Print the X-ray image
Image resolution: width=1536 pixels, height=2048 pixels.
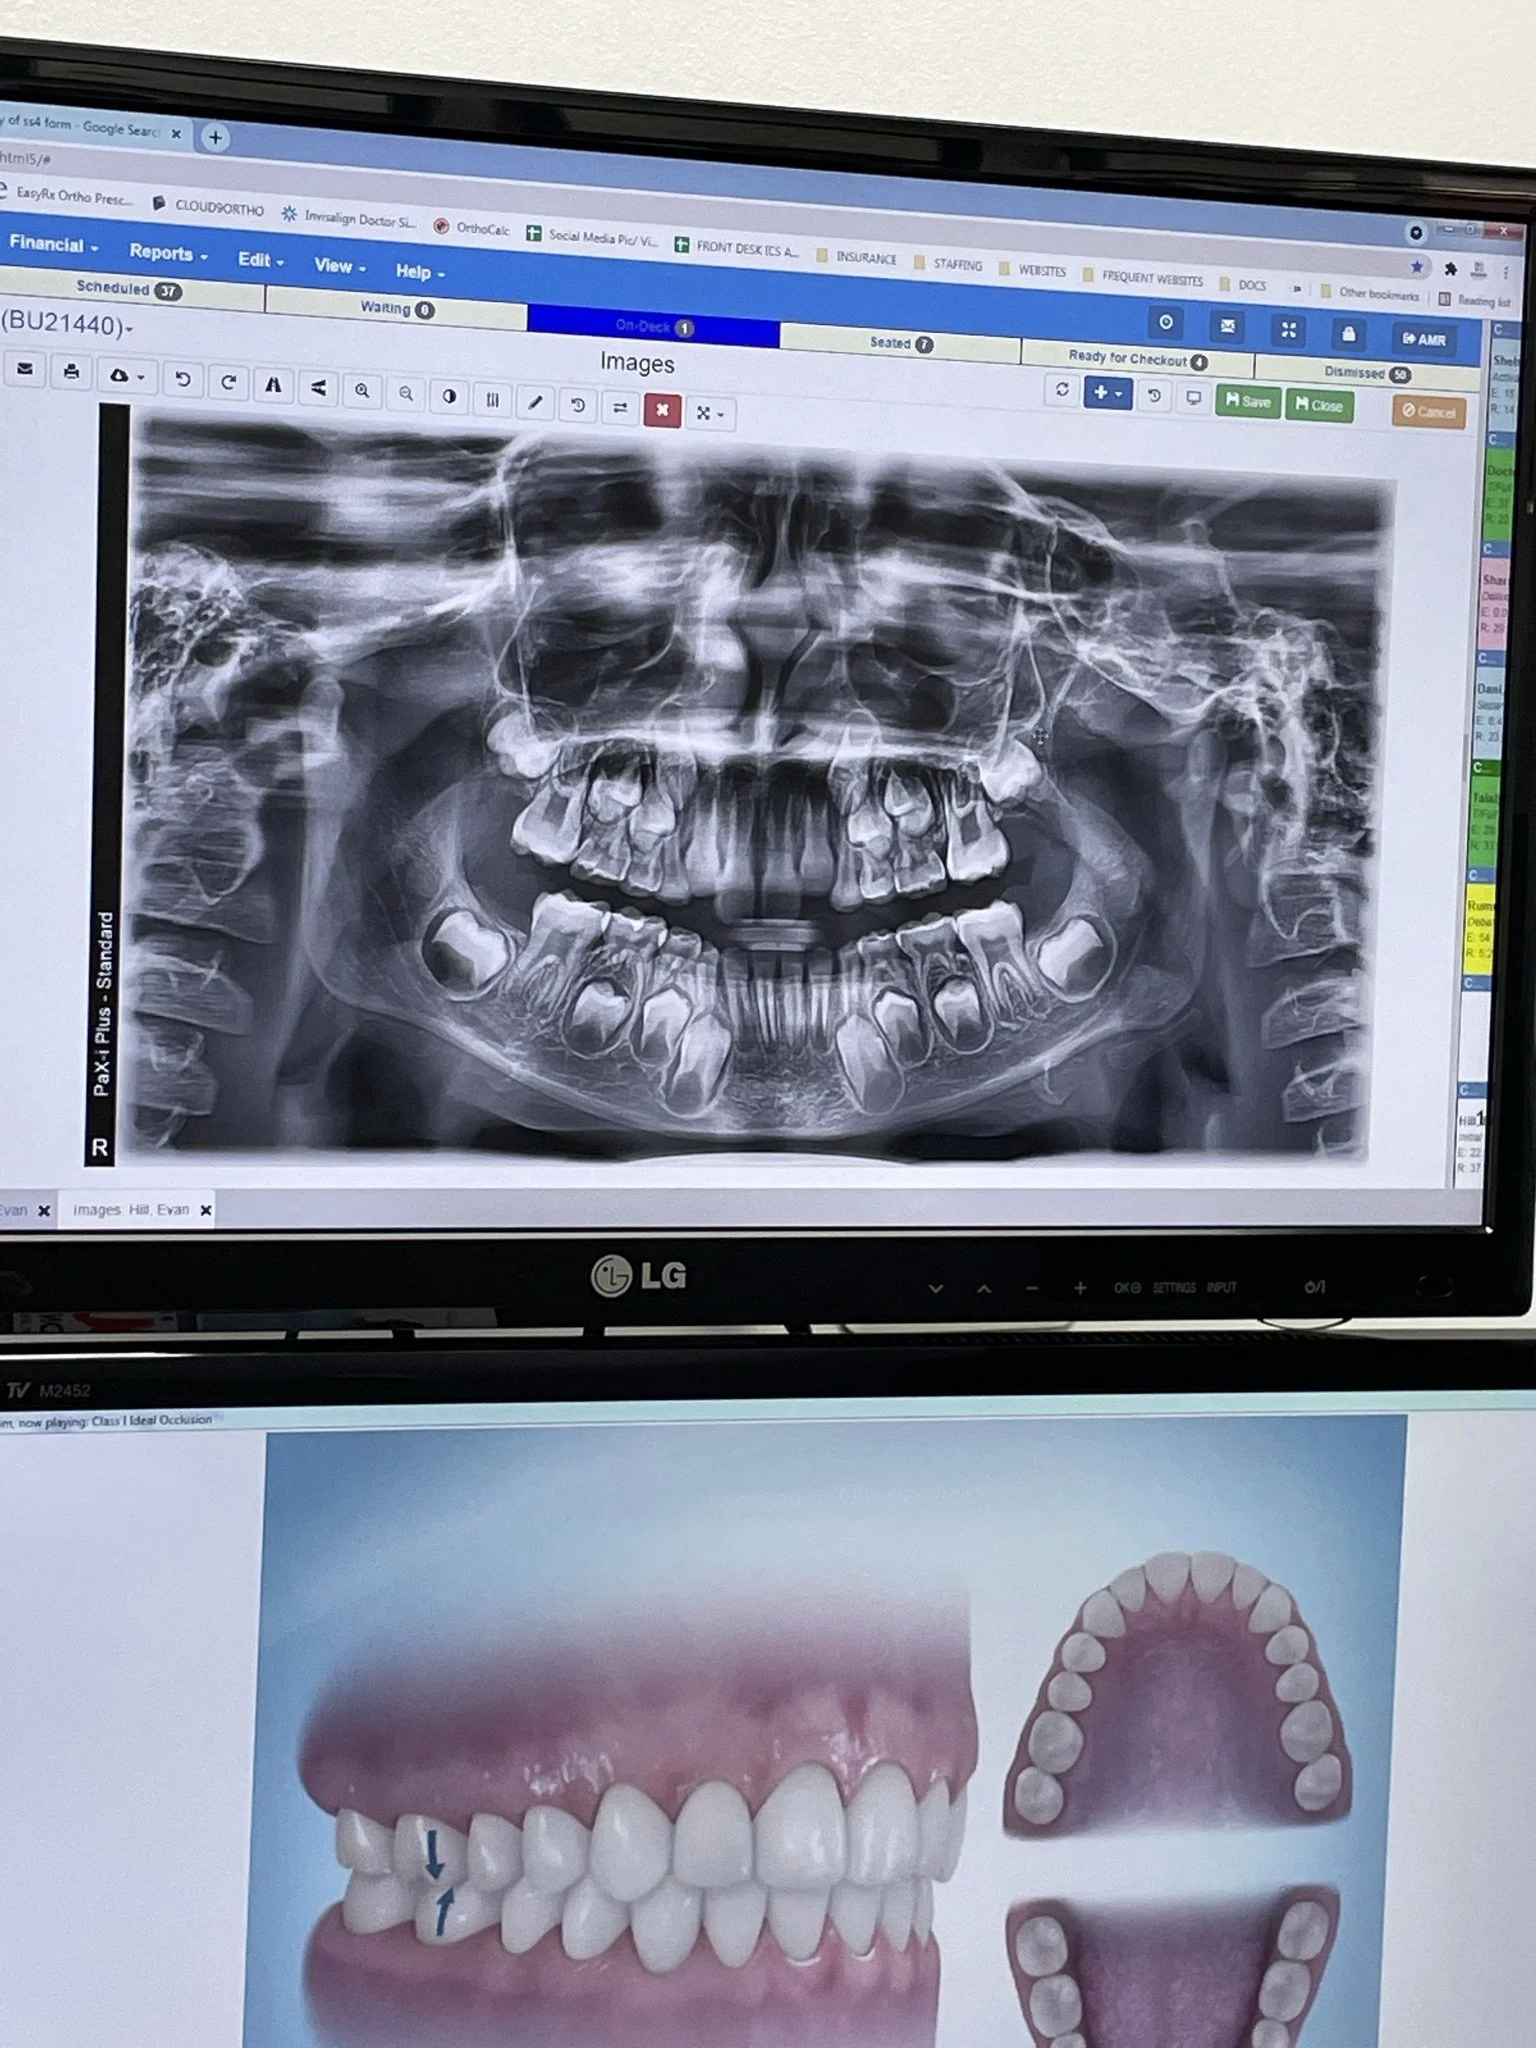click(x=71, y=372)
